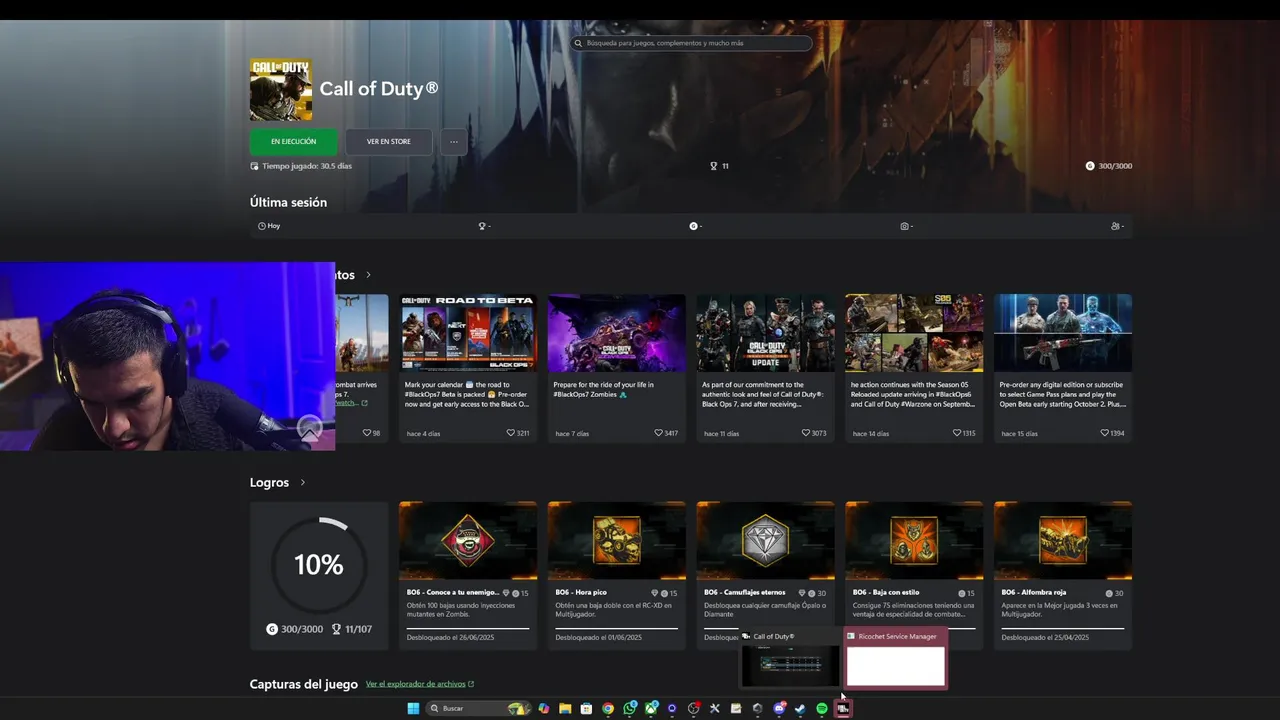Switch to OBS Studio in taskbar
Image resolution: width=1280 pixels, height=720 pixels.
coord(694,708)
